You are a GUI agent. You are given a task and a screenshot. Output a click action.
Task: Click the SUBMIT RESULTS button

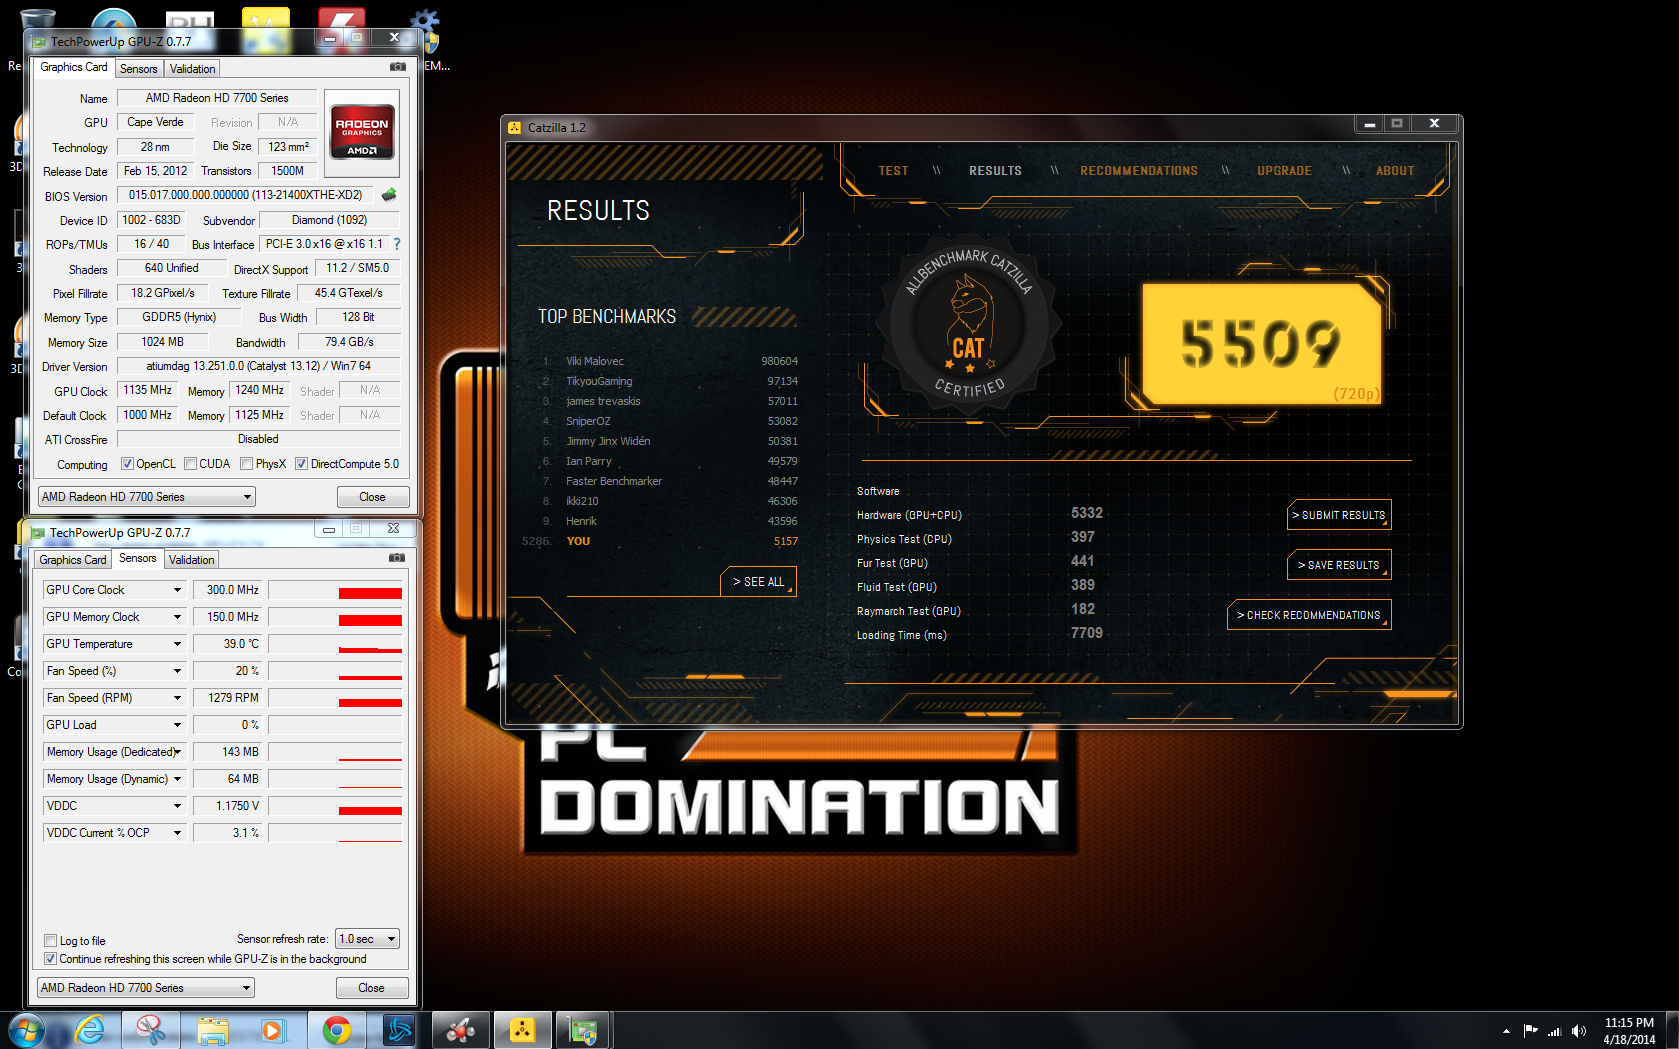[x=1339, y=515]
